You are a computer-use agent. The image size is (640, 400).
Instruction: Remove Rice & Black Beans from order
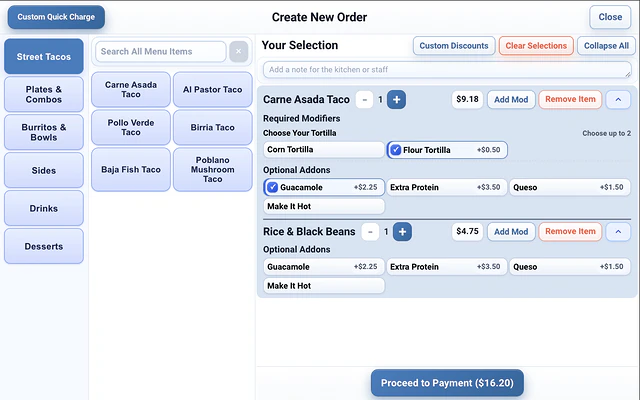pos(570,232)
